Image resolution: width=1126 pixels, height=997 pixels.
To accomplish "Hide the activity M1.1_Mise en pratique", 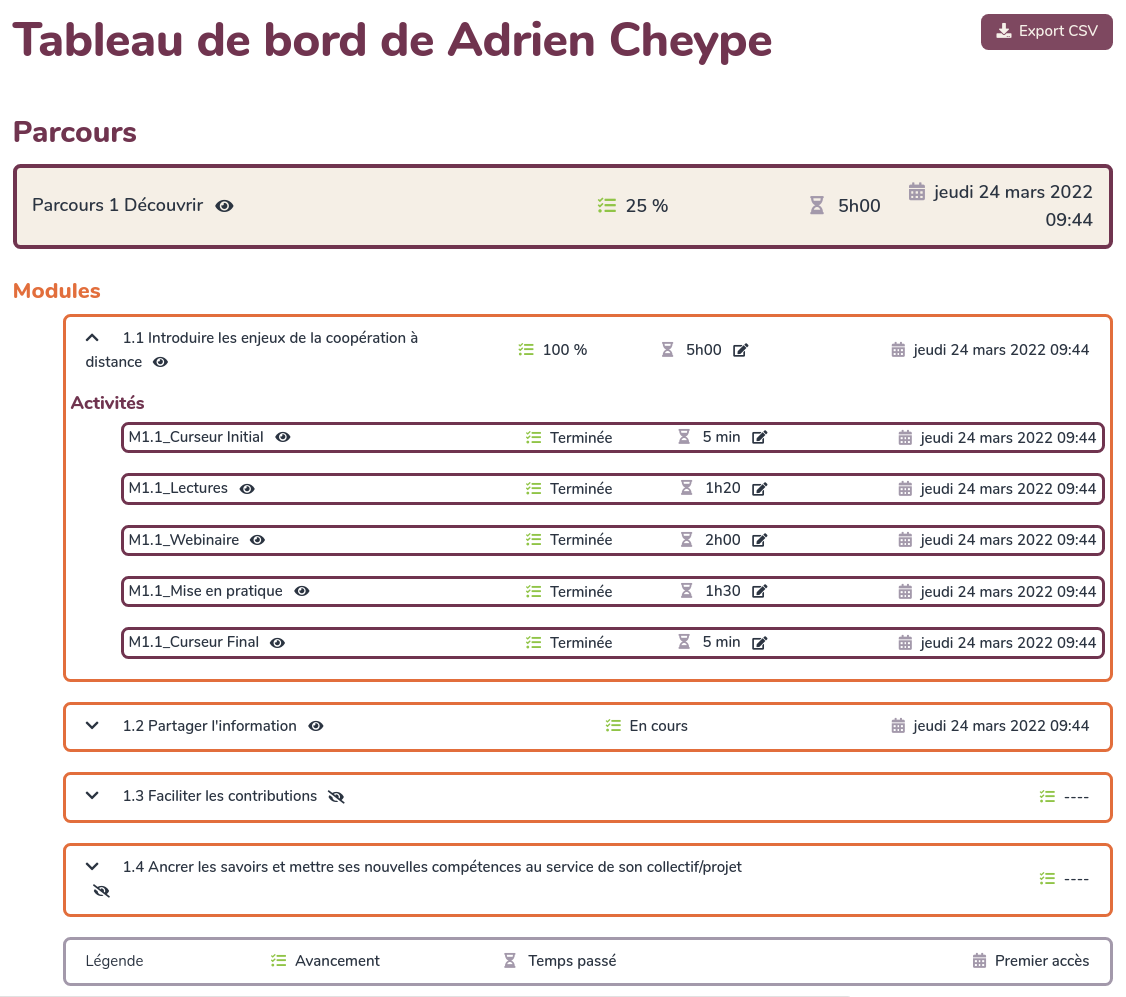I will coord(301,591).
